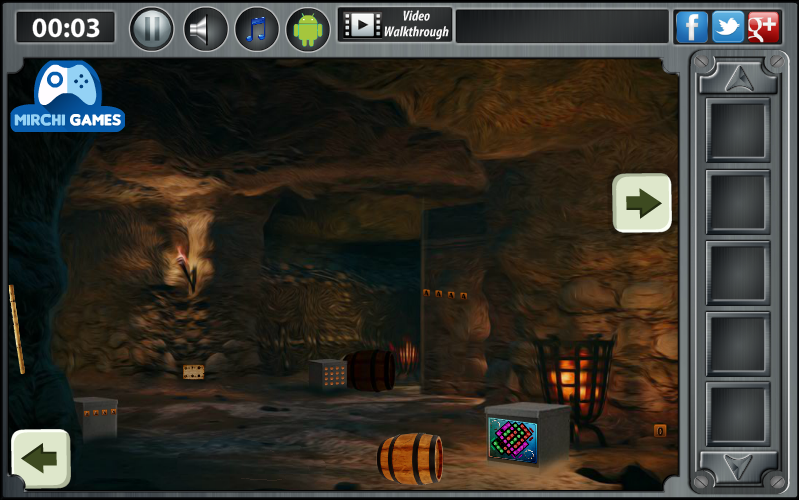Go to the next scene with right arrow

click(642, 203)
